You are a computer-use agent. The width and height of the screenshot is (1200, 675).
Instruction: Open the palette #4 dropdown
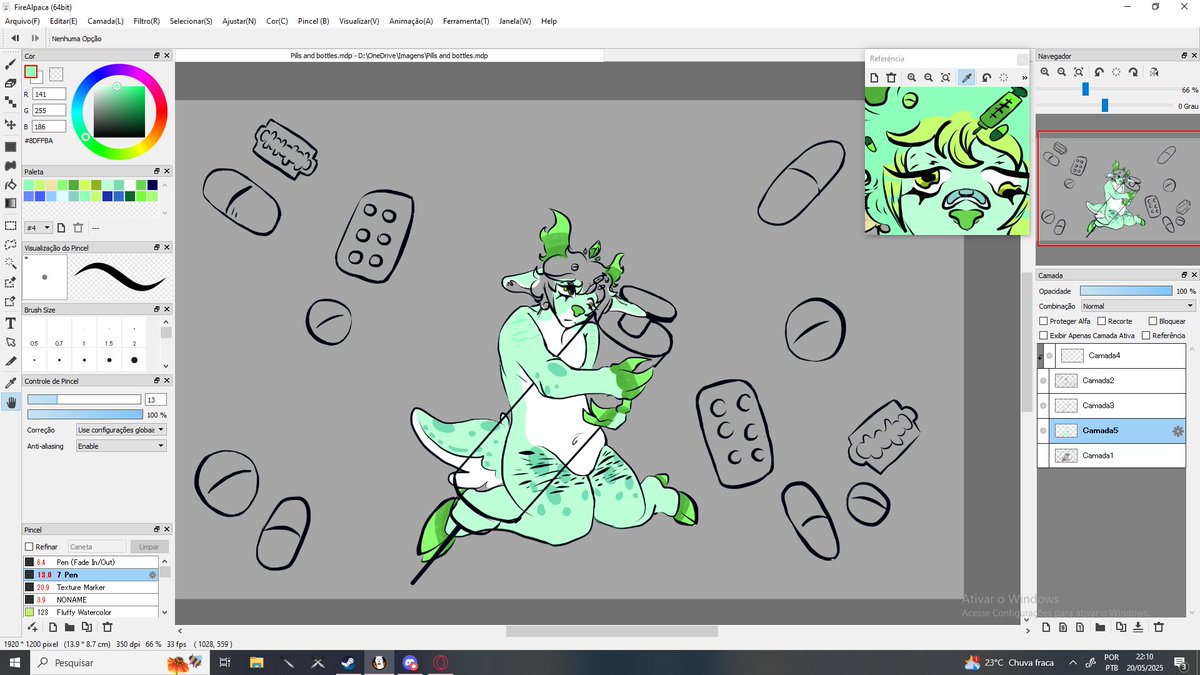click(38, 227)
